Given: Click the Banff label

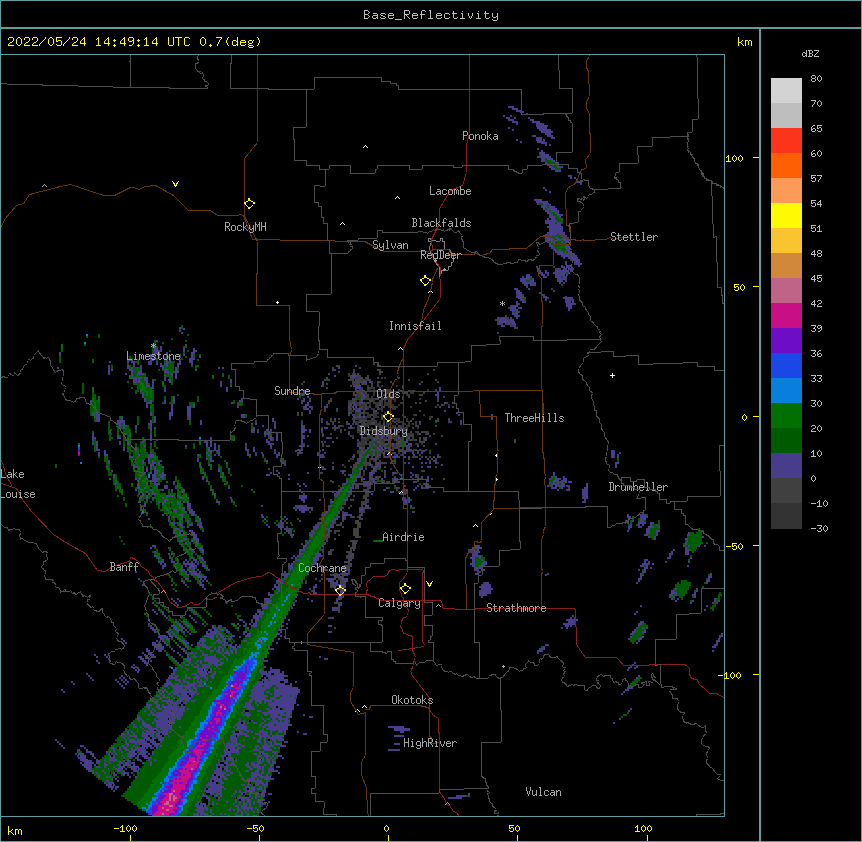Looking at the screenshot, I should (x=124, y=567).
